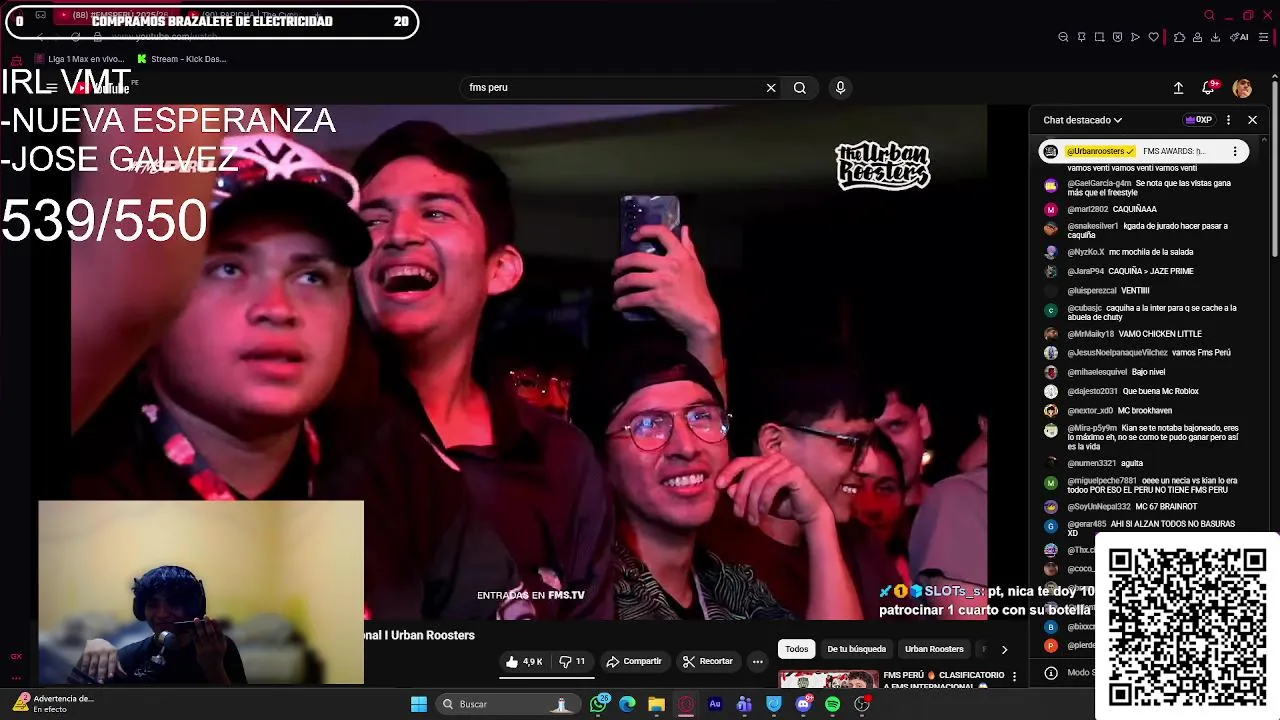Open options for FMS PERÚ CLASIFICATORIO video
The height and width of the screenshot is (720, 1280).
tap(1014, 677)
